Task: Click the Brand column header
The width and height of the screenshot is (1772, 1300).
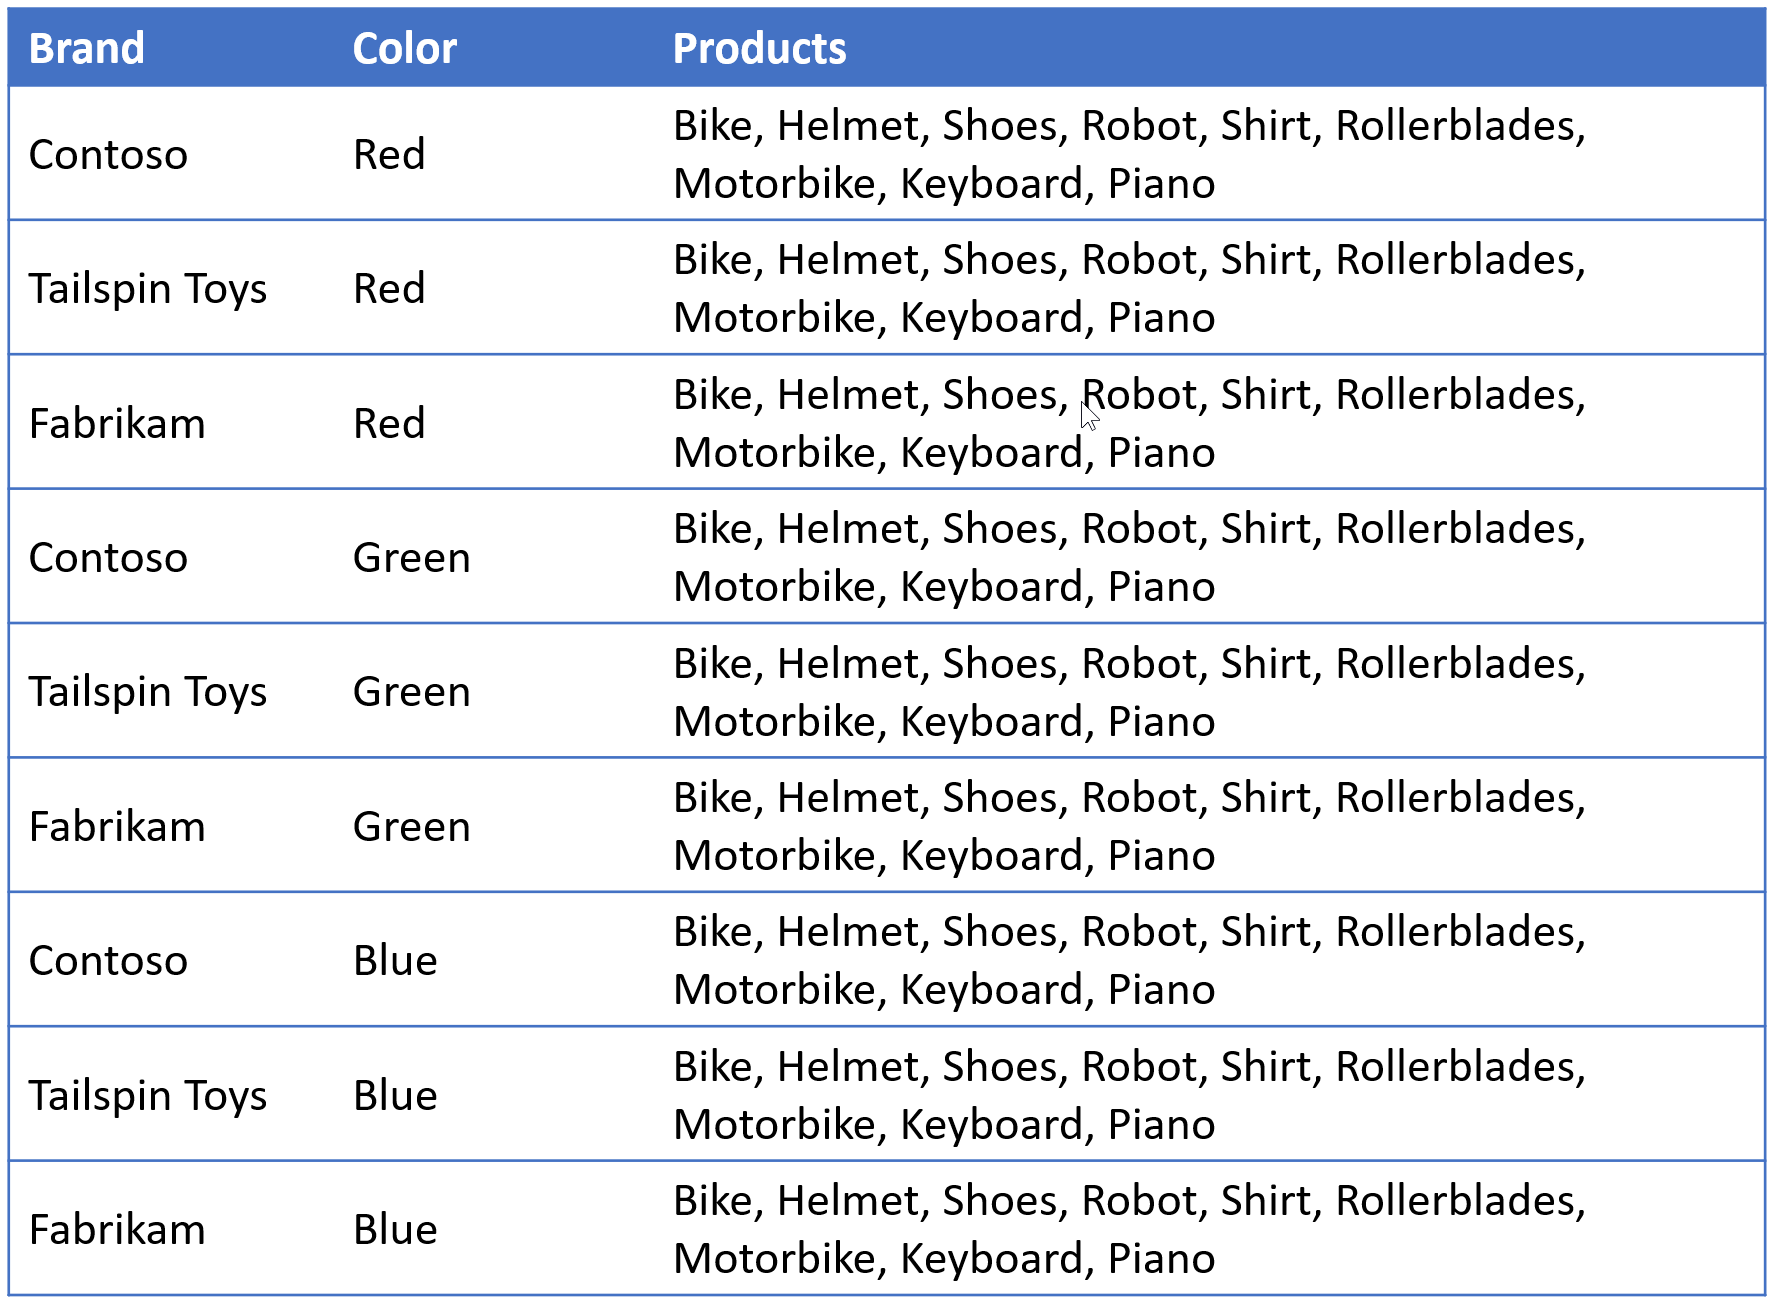Action: (x=87, y=48)
